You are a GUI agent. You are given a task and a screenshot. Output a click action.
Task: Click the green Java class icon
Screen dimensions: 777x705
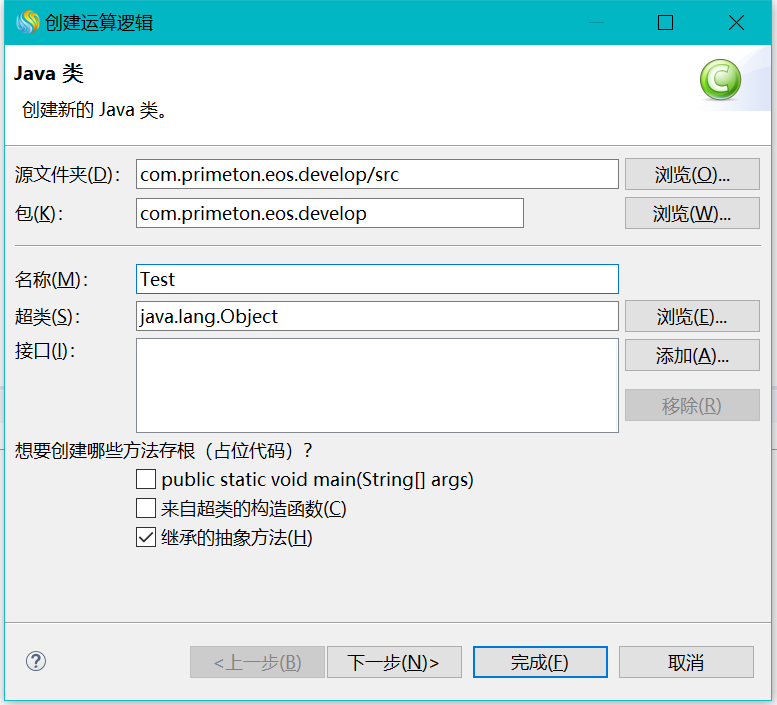tap(720, 80)
